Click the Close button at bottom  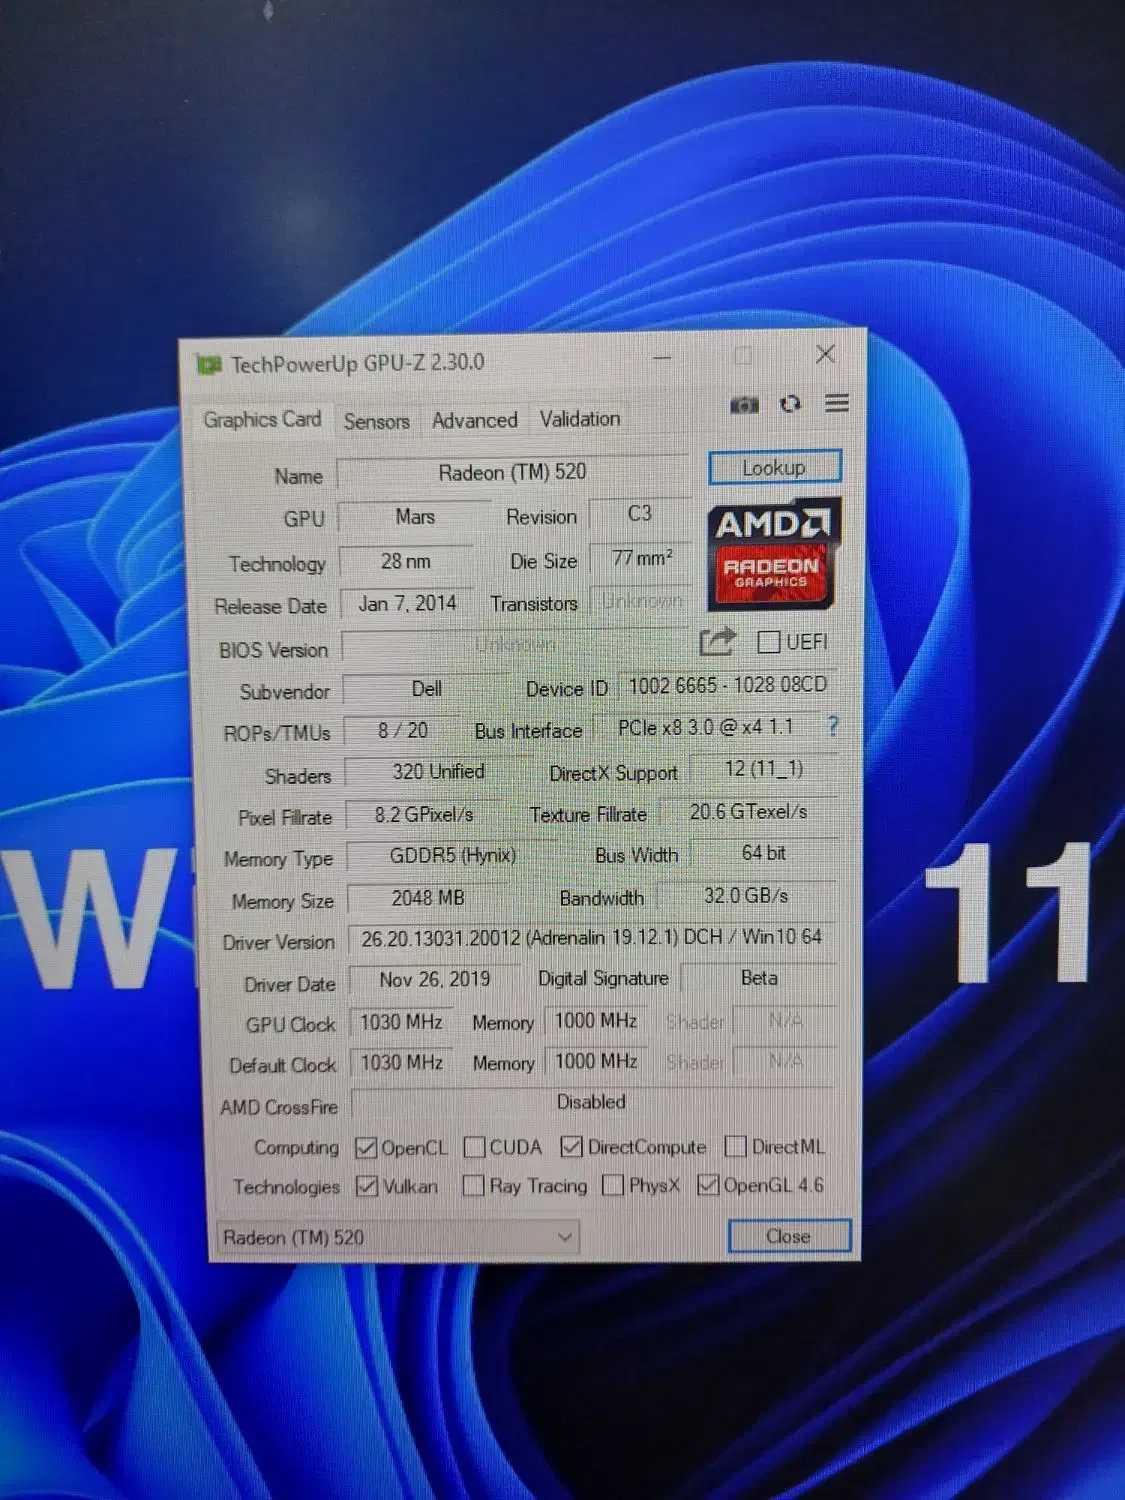click(x=788, y=1236)
